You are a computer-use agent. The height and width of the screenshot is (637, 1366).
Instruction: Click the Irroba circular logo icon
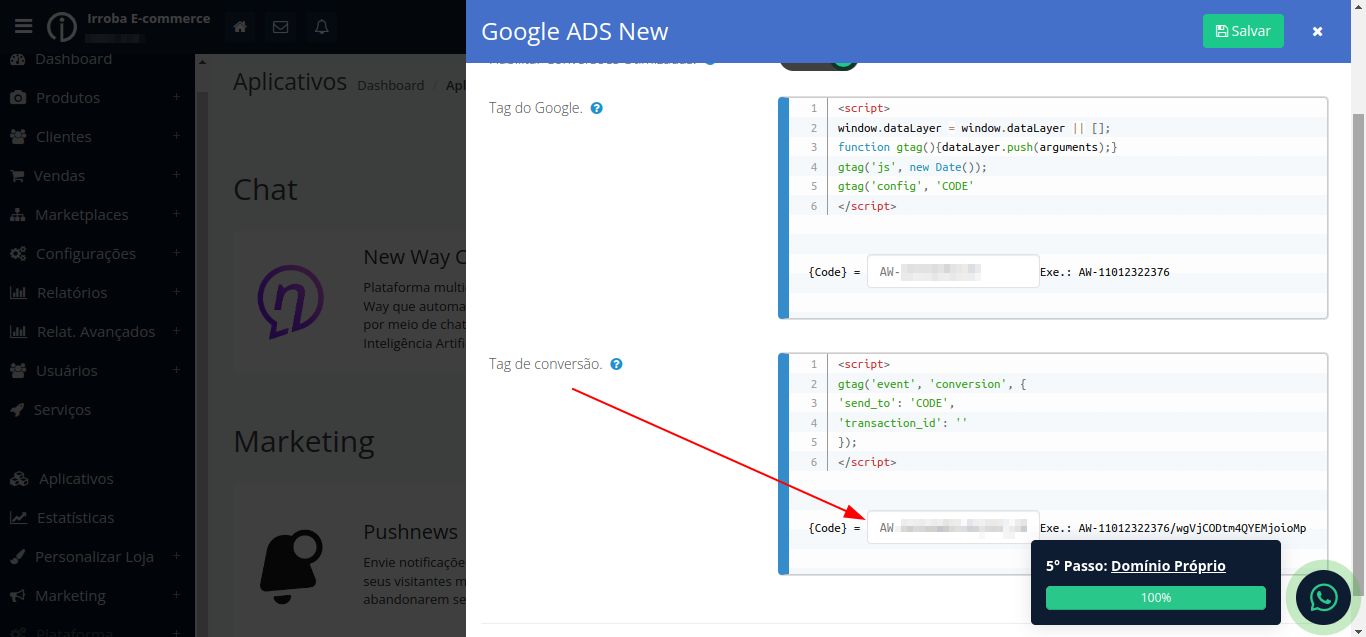point(62,27)
